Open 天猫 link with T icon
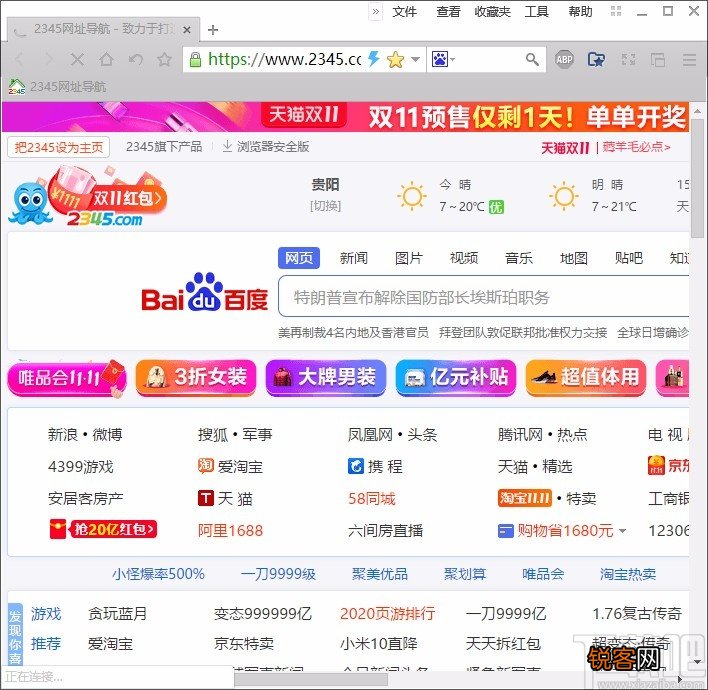Screen dimensions: 708x690 tap(225, 499)
